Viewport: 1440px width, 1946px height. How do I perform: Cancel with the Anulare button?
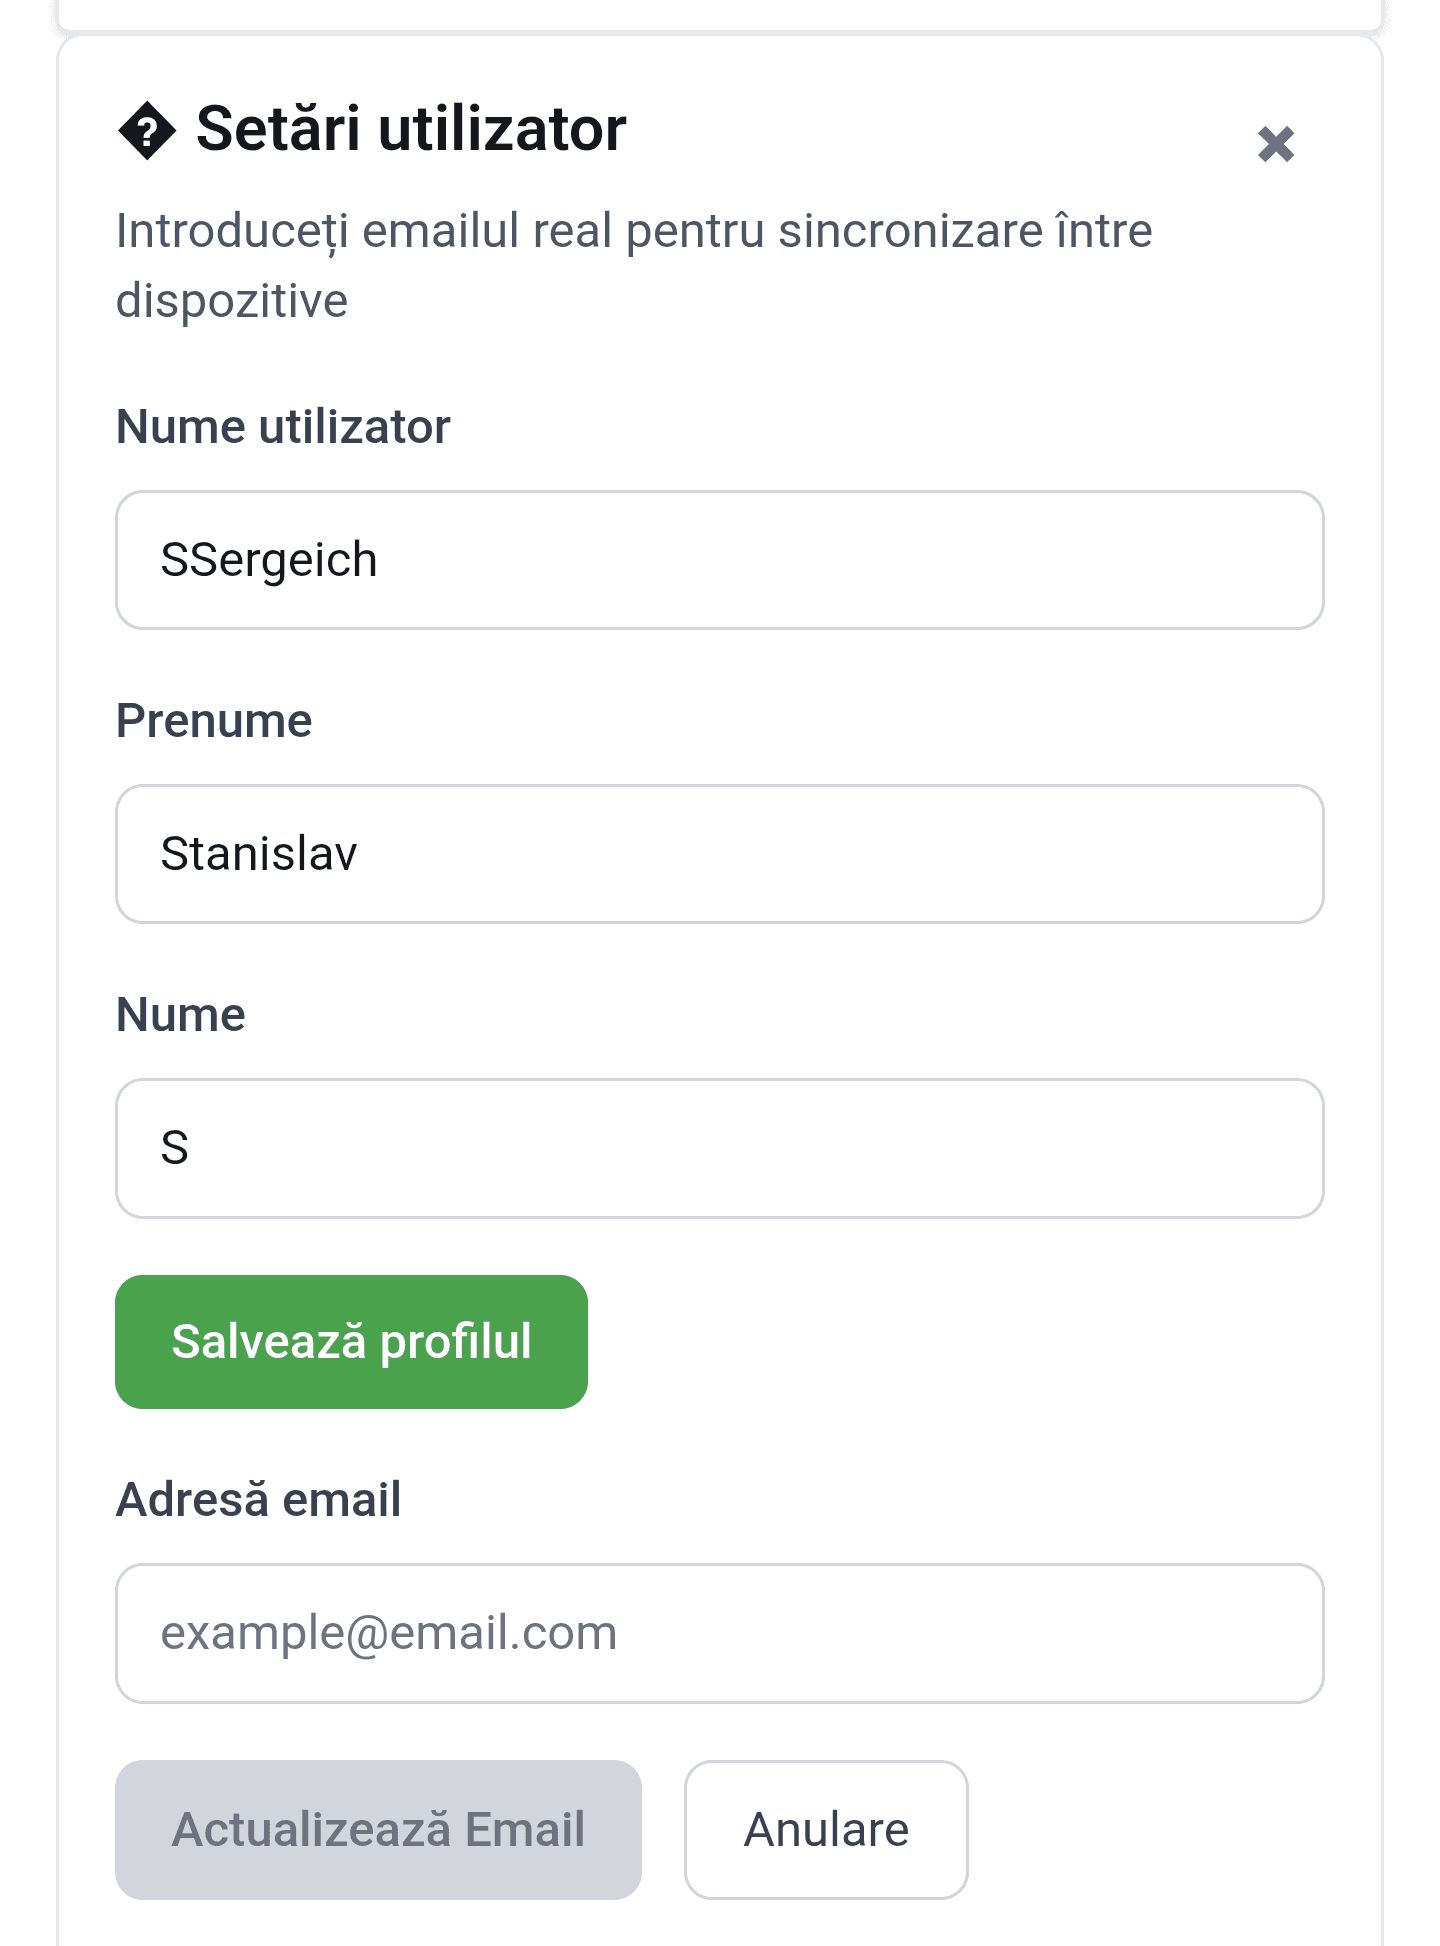[x=826, y=1830]
